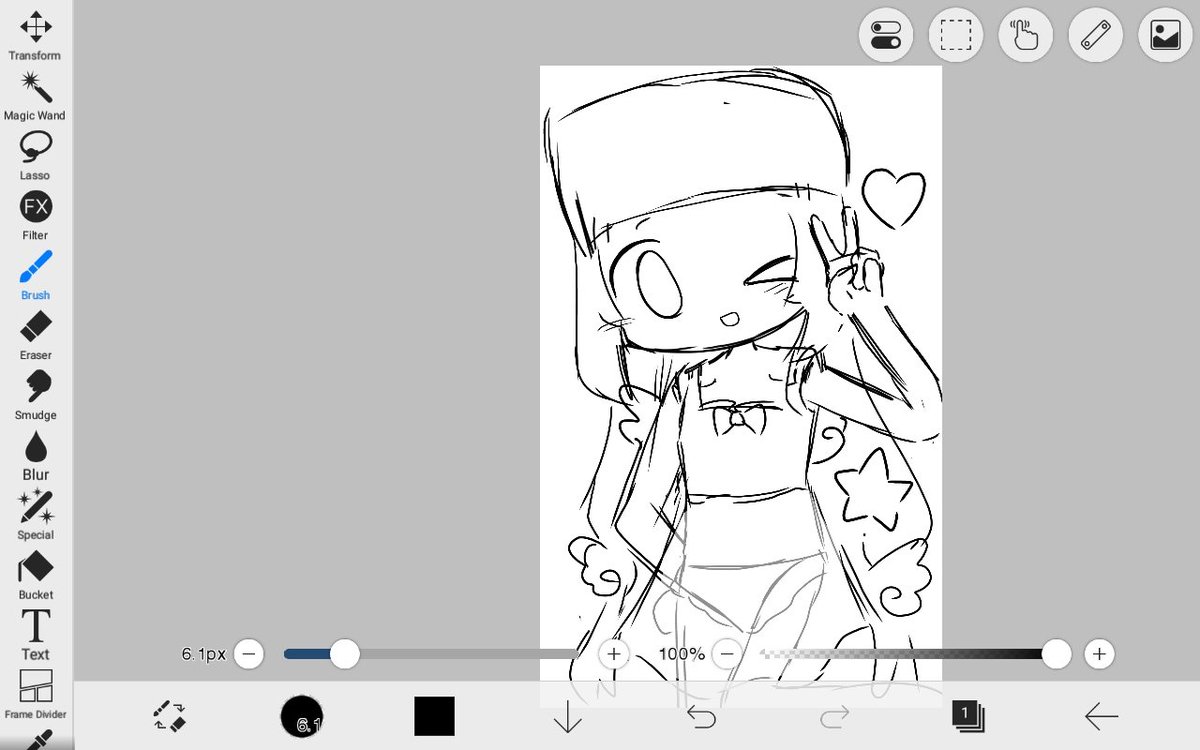Click the brush thickness slider handle
Viewport: 1200px width, 750px height.
click(345, 654)
